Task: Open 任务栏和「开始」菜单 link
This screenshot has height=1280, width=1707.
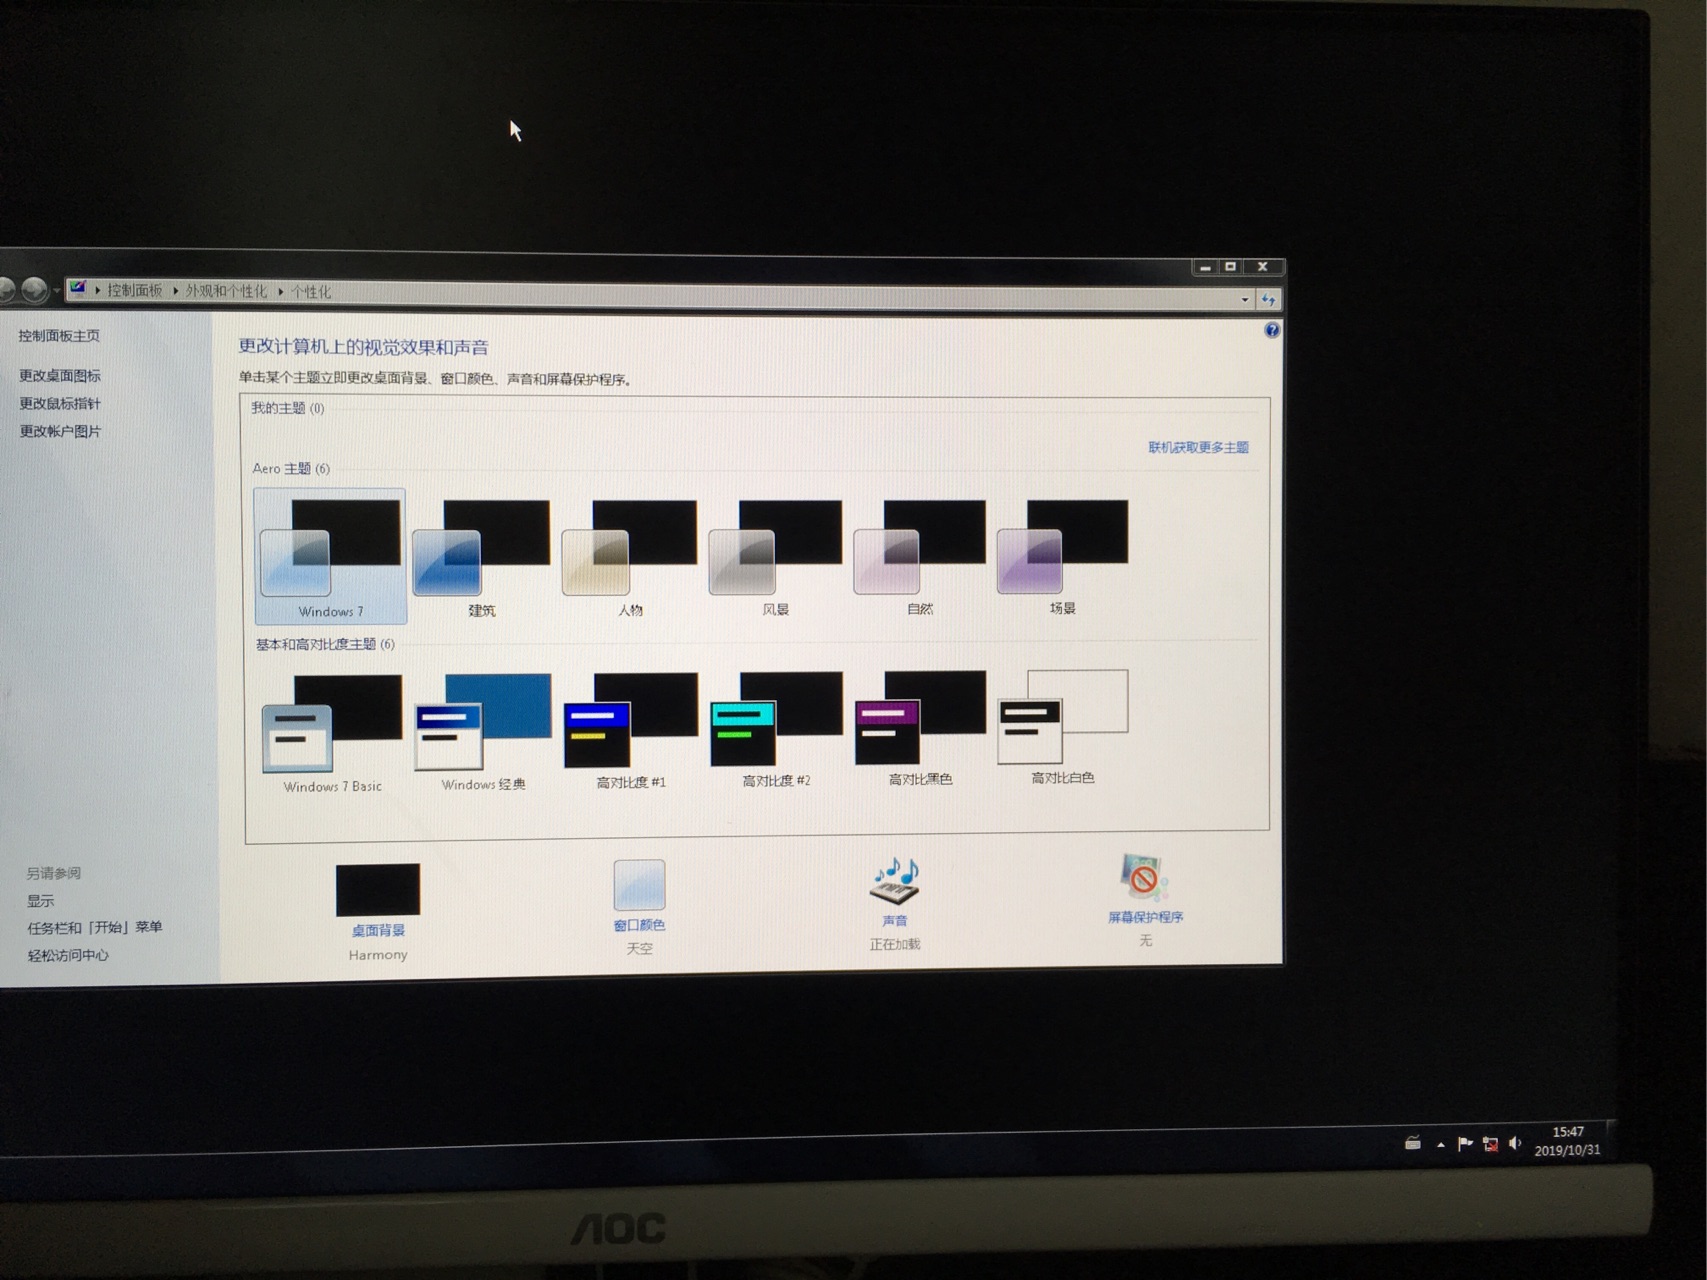Action: pyautogui.click(x=94, y=928)
